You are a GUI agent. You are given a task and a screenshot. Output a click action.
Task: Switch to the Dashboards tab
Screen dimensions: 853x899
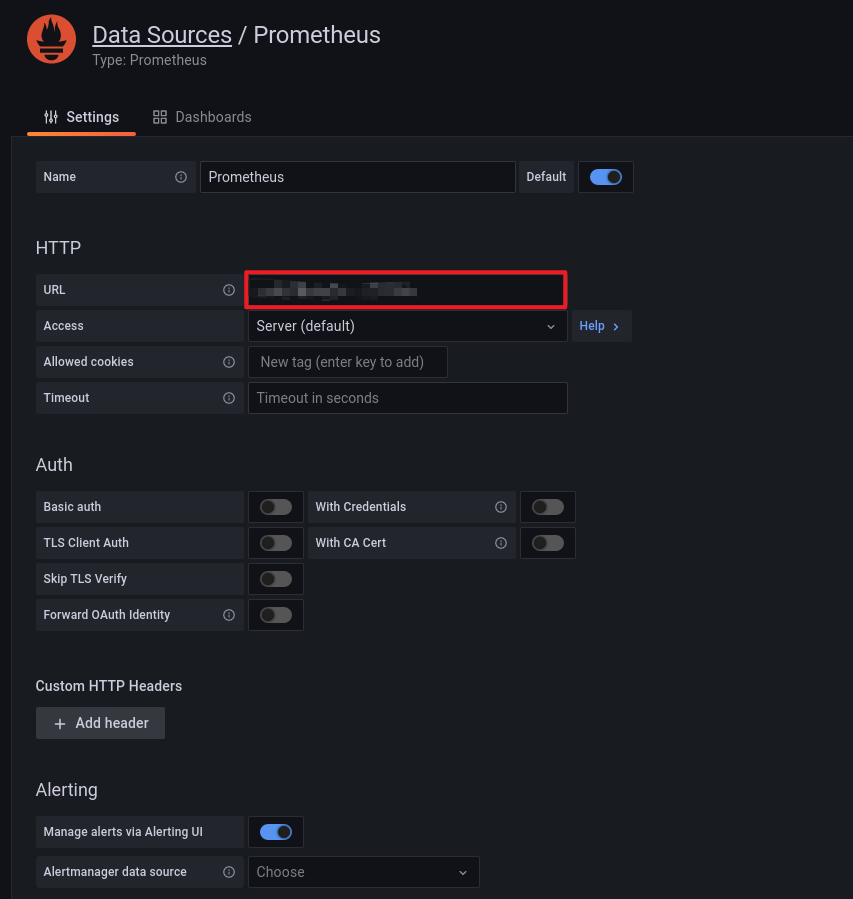[x=202, y=117]
